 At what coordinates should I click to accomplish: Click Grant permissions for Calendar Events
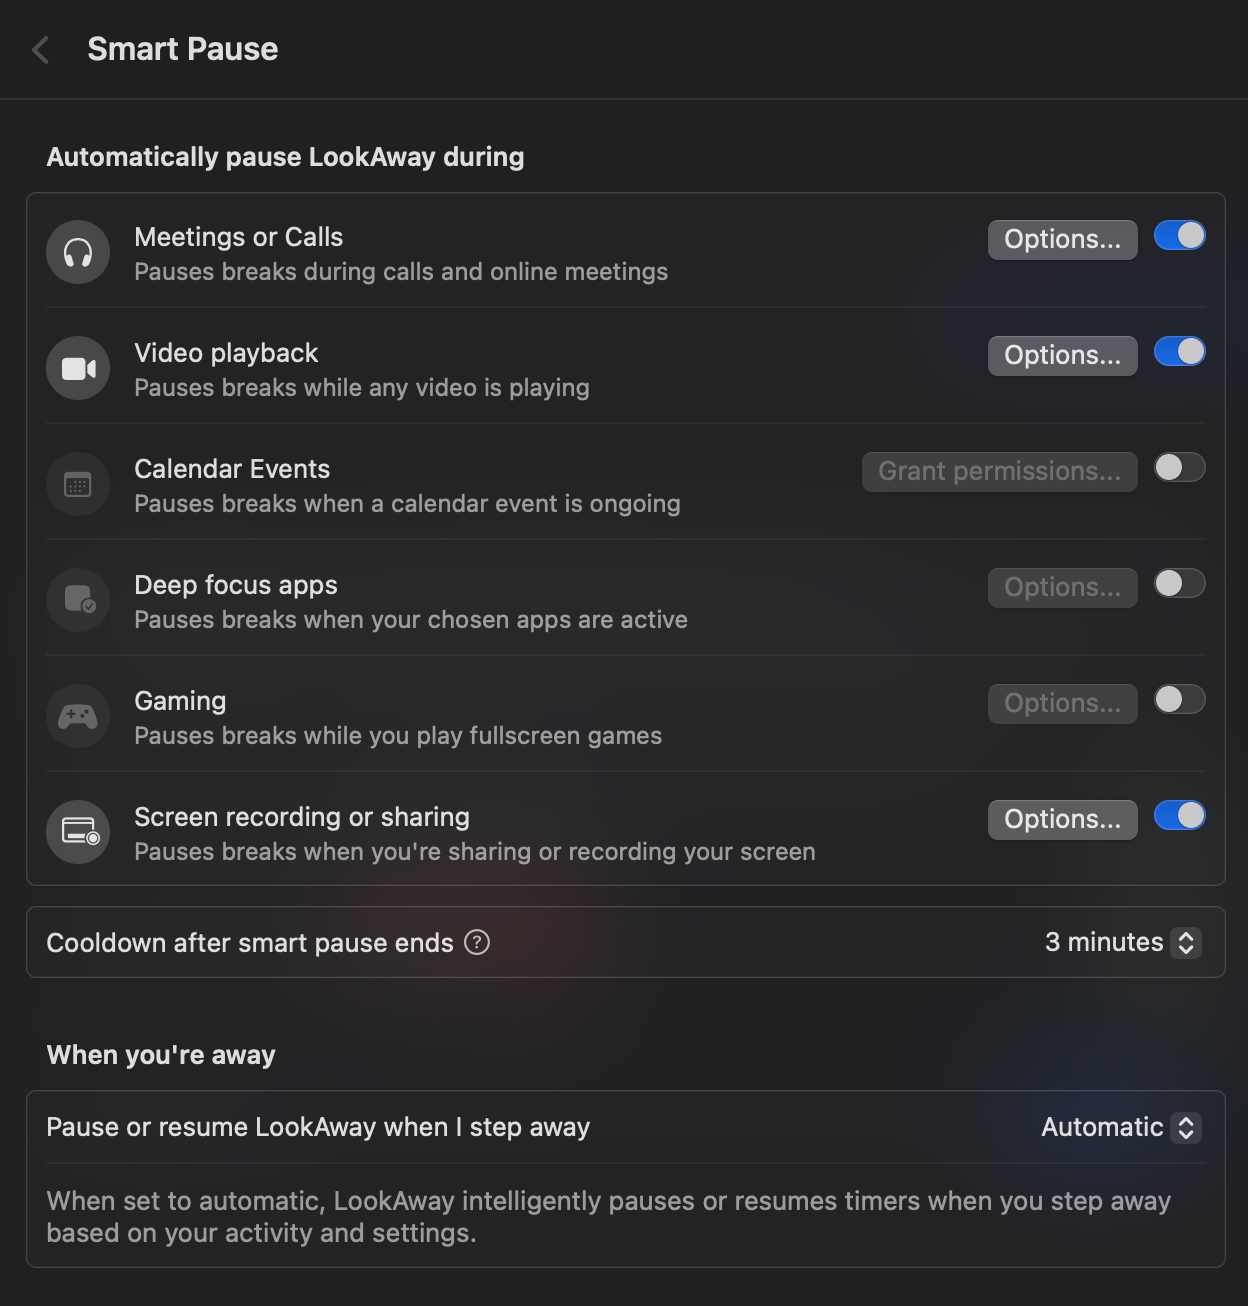[999, 472]
